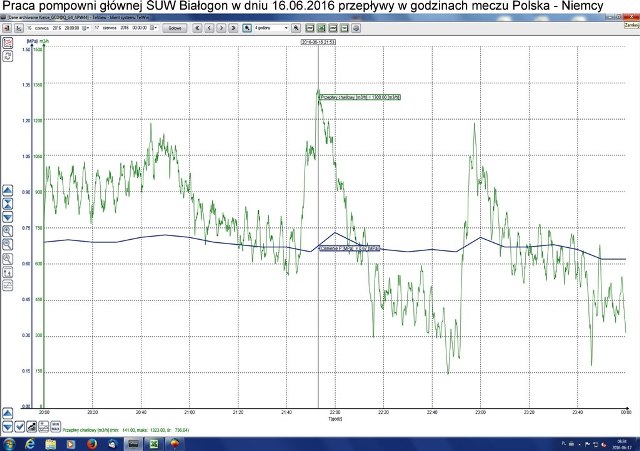
Task: Click the chart icon at top-left of plot
Action: pos(8,43)
